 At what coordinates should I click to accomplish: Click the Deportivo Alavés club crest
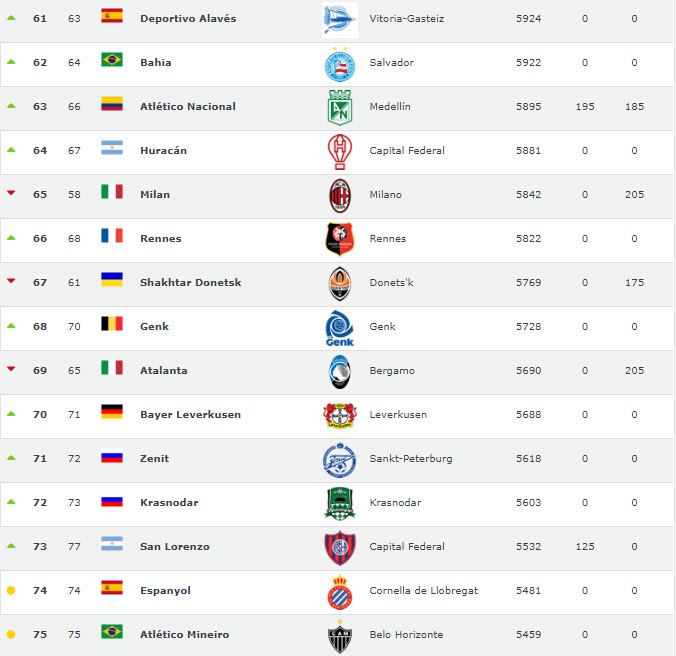(340, 20)
